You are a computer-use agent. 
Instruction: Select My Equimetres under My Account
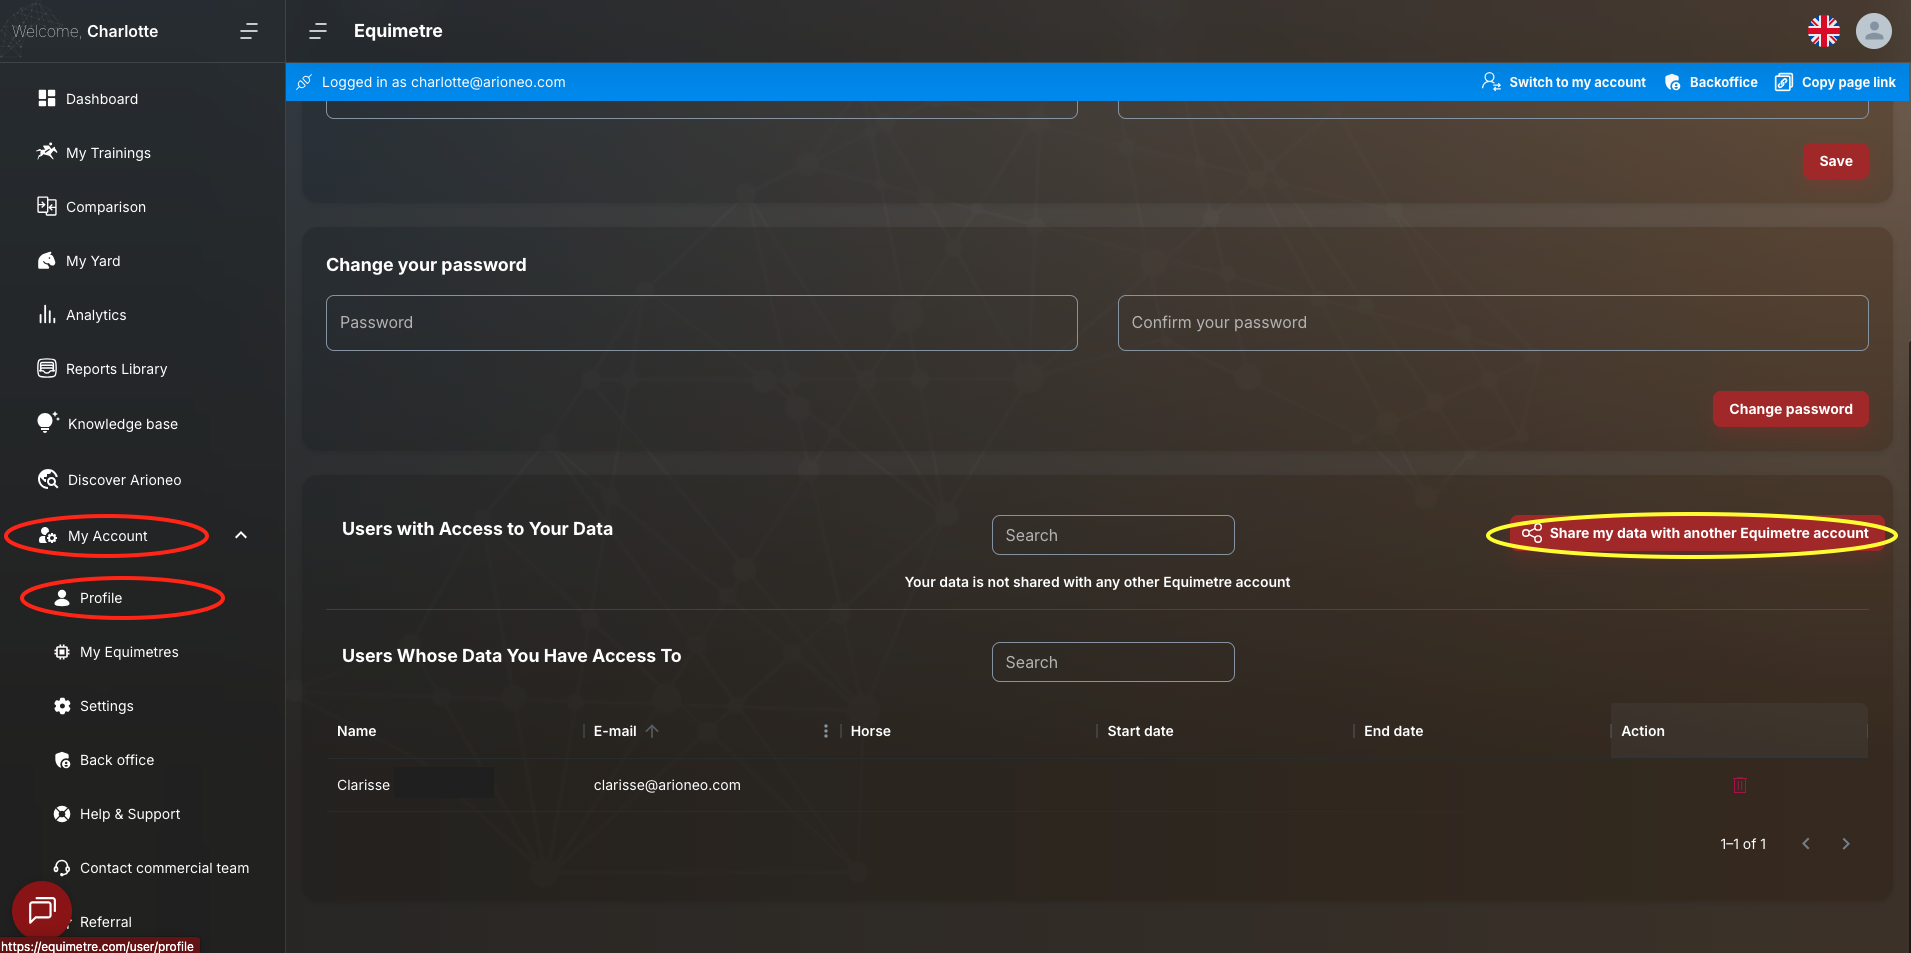point(129,652)
